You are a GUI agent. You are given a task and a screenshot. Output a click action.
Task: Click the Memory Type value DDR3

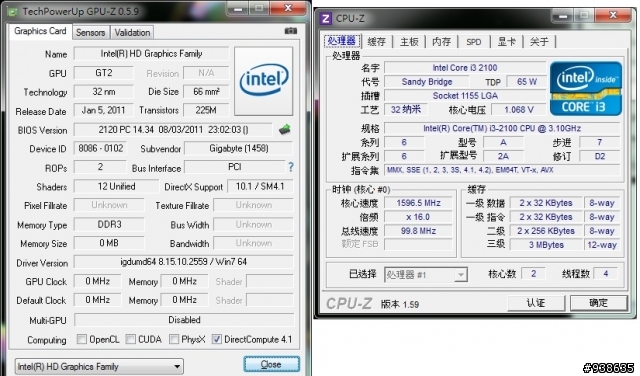click(109, 224)
